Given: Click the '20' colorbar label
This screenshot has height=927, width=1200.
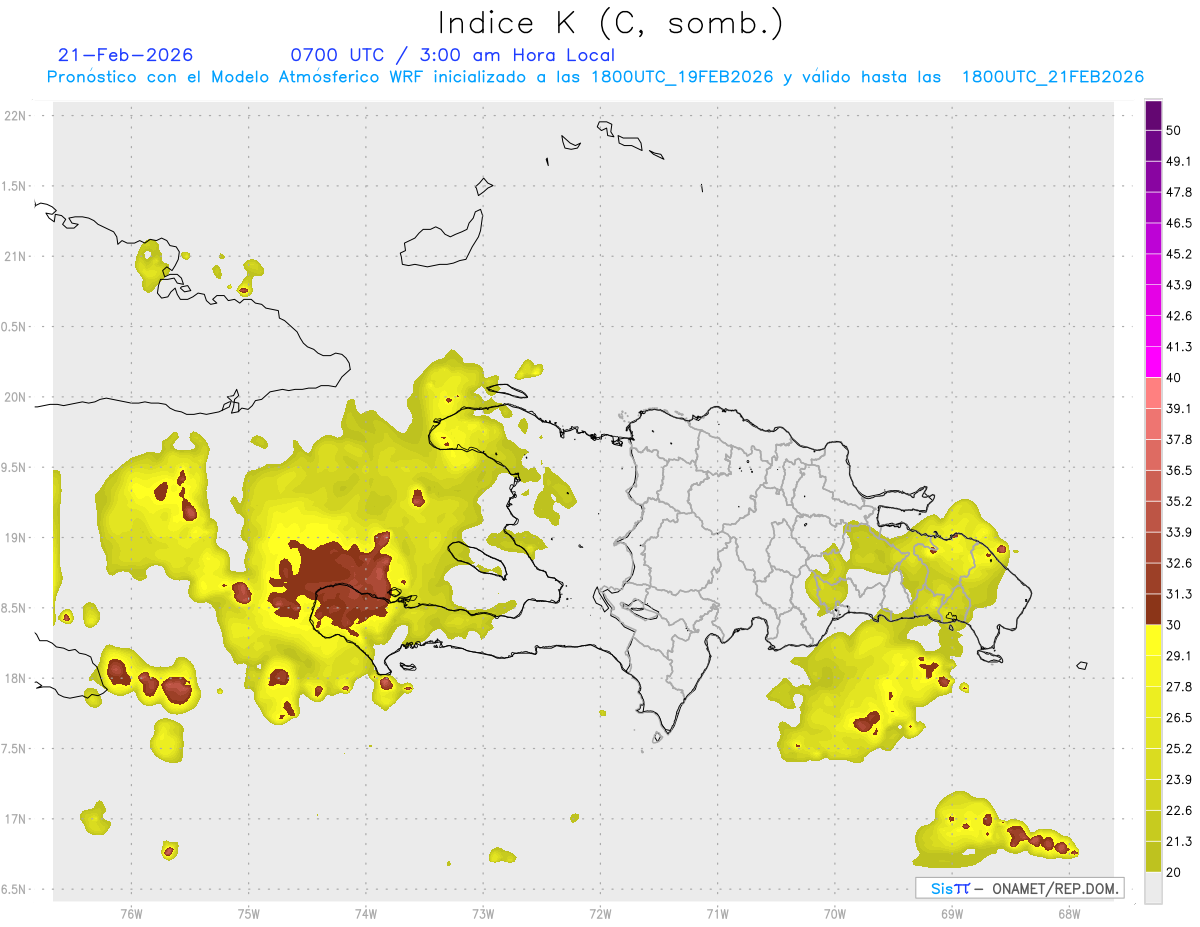Looking at the screenshot, I should [x=1174, y=873].
